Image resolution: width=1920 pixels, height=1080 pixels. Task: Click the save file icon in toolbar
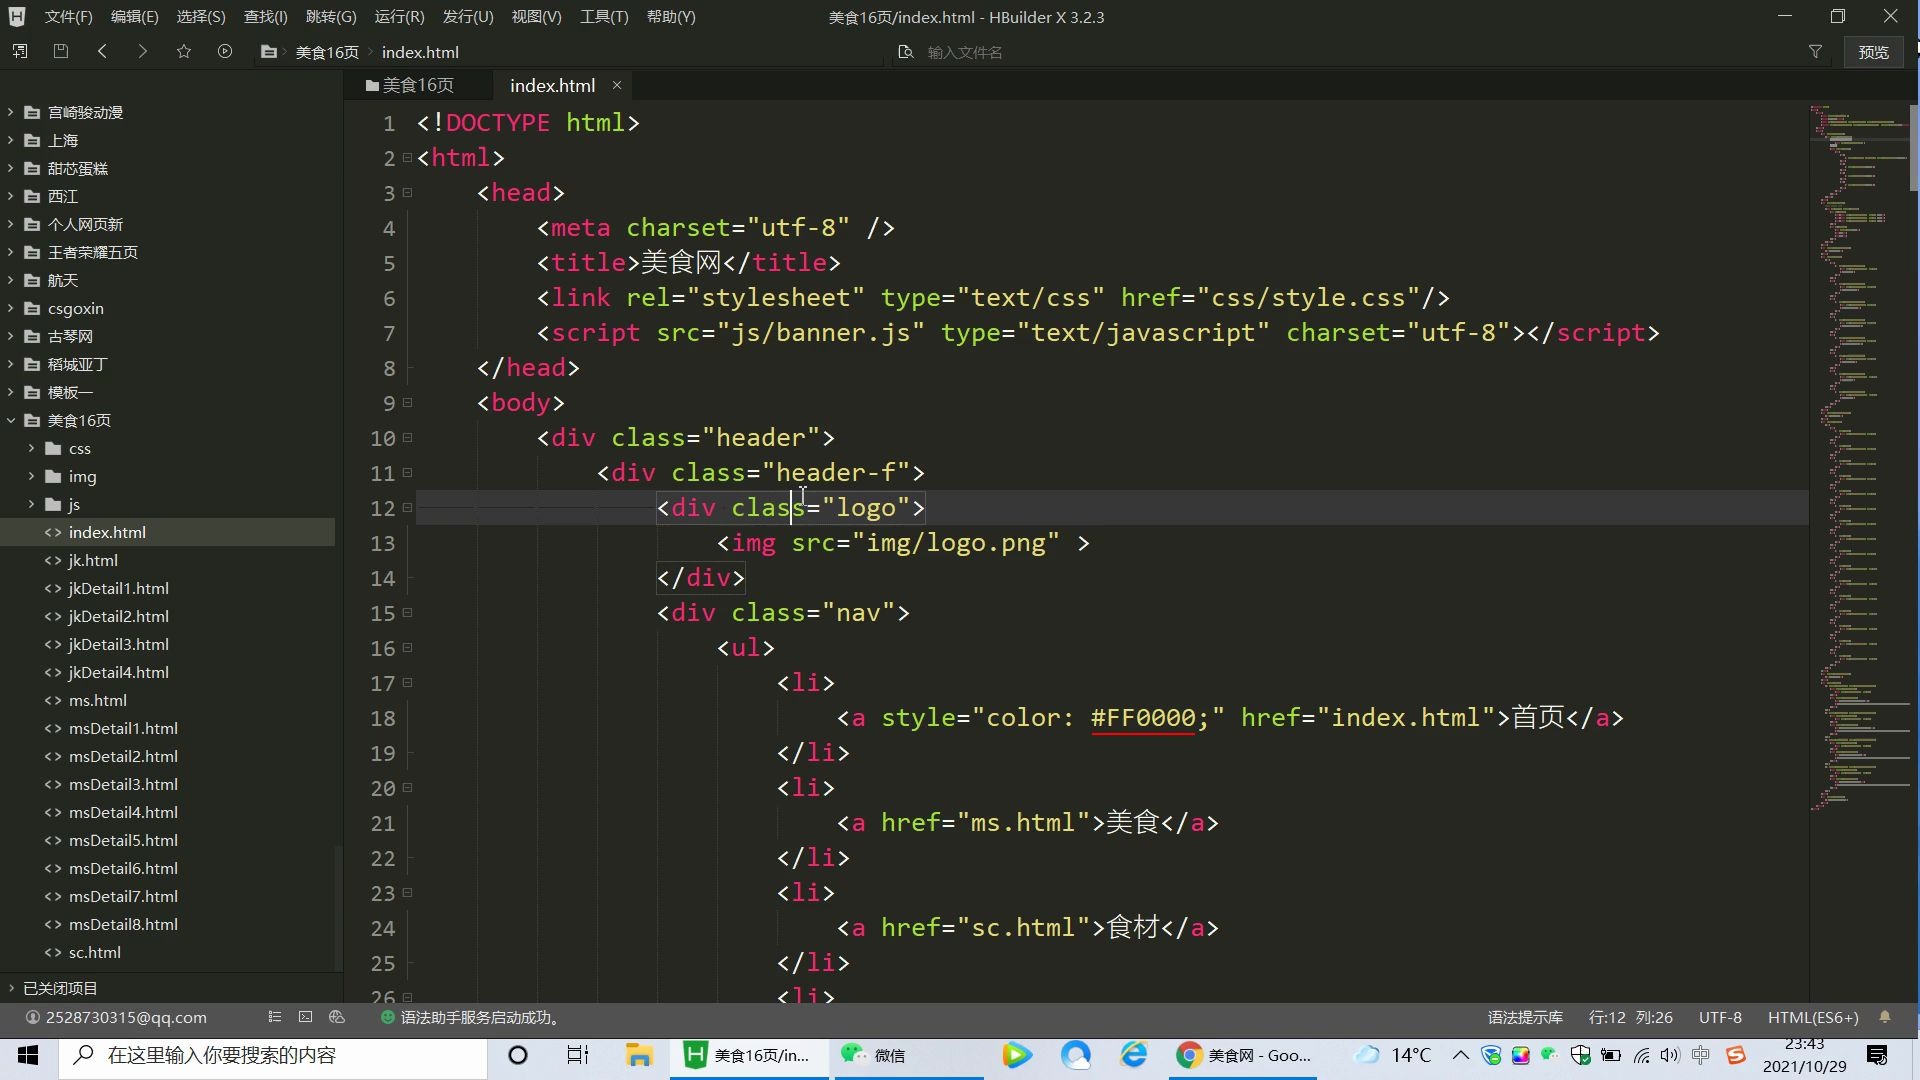tap(61, 51)
